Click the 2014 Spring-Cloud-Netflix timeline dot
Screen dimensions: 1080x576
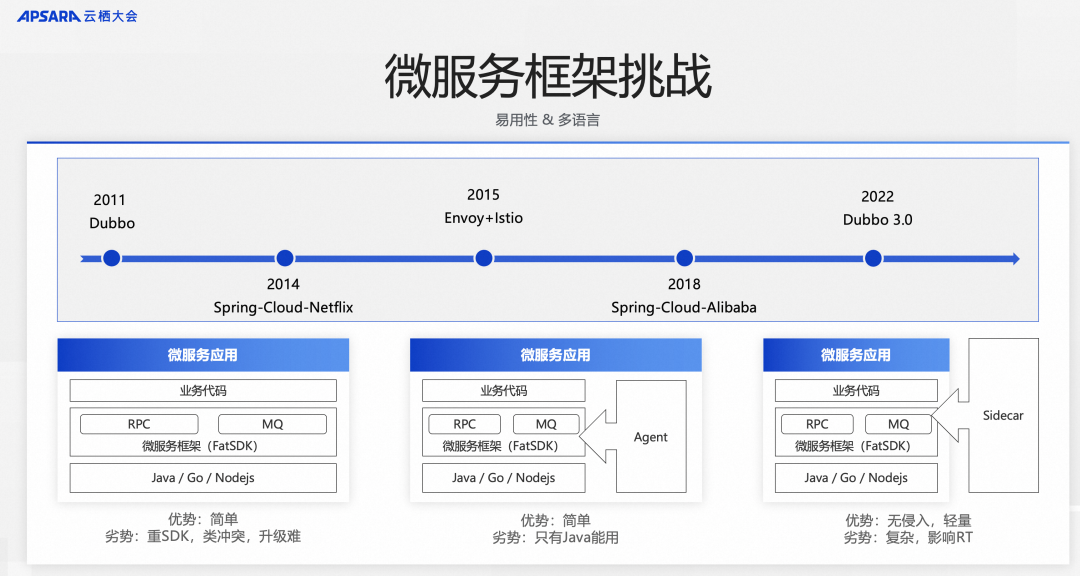pyautogui.click(x=284, y=258)
